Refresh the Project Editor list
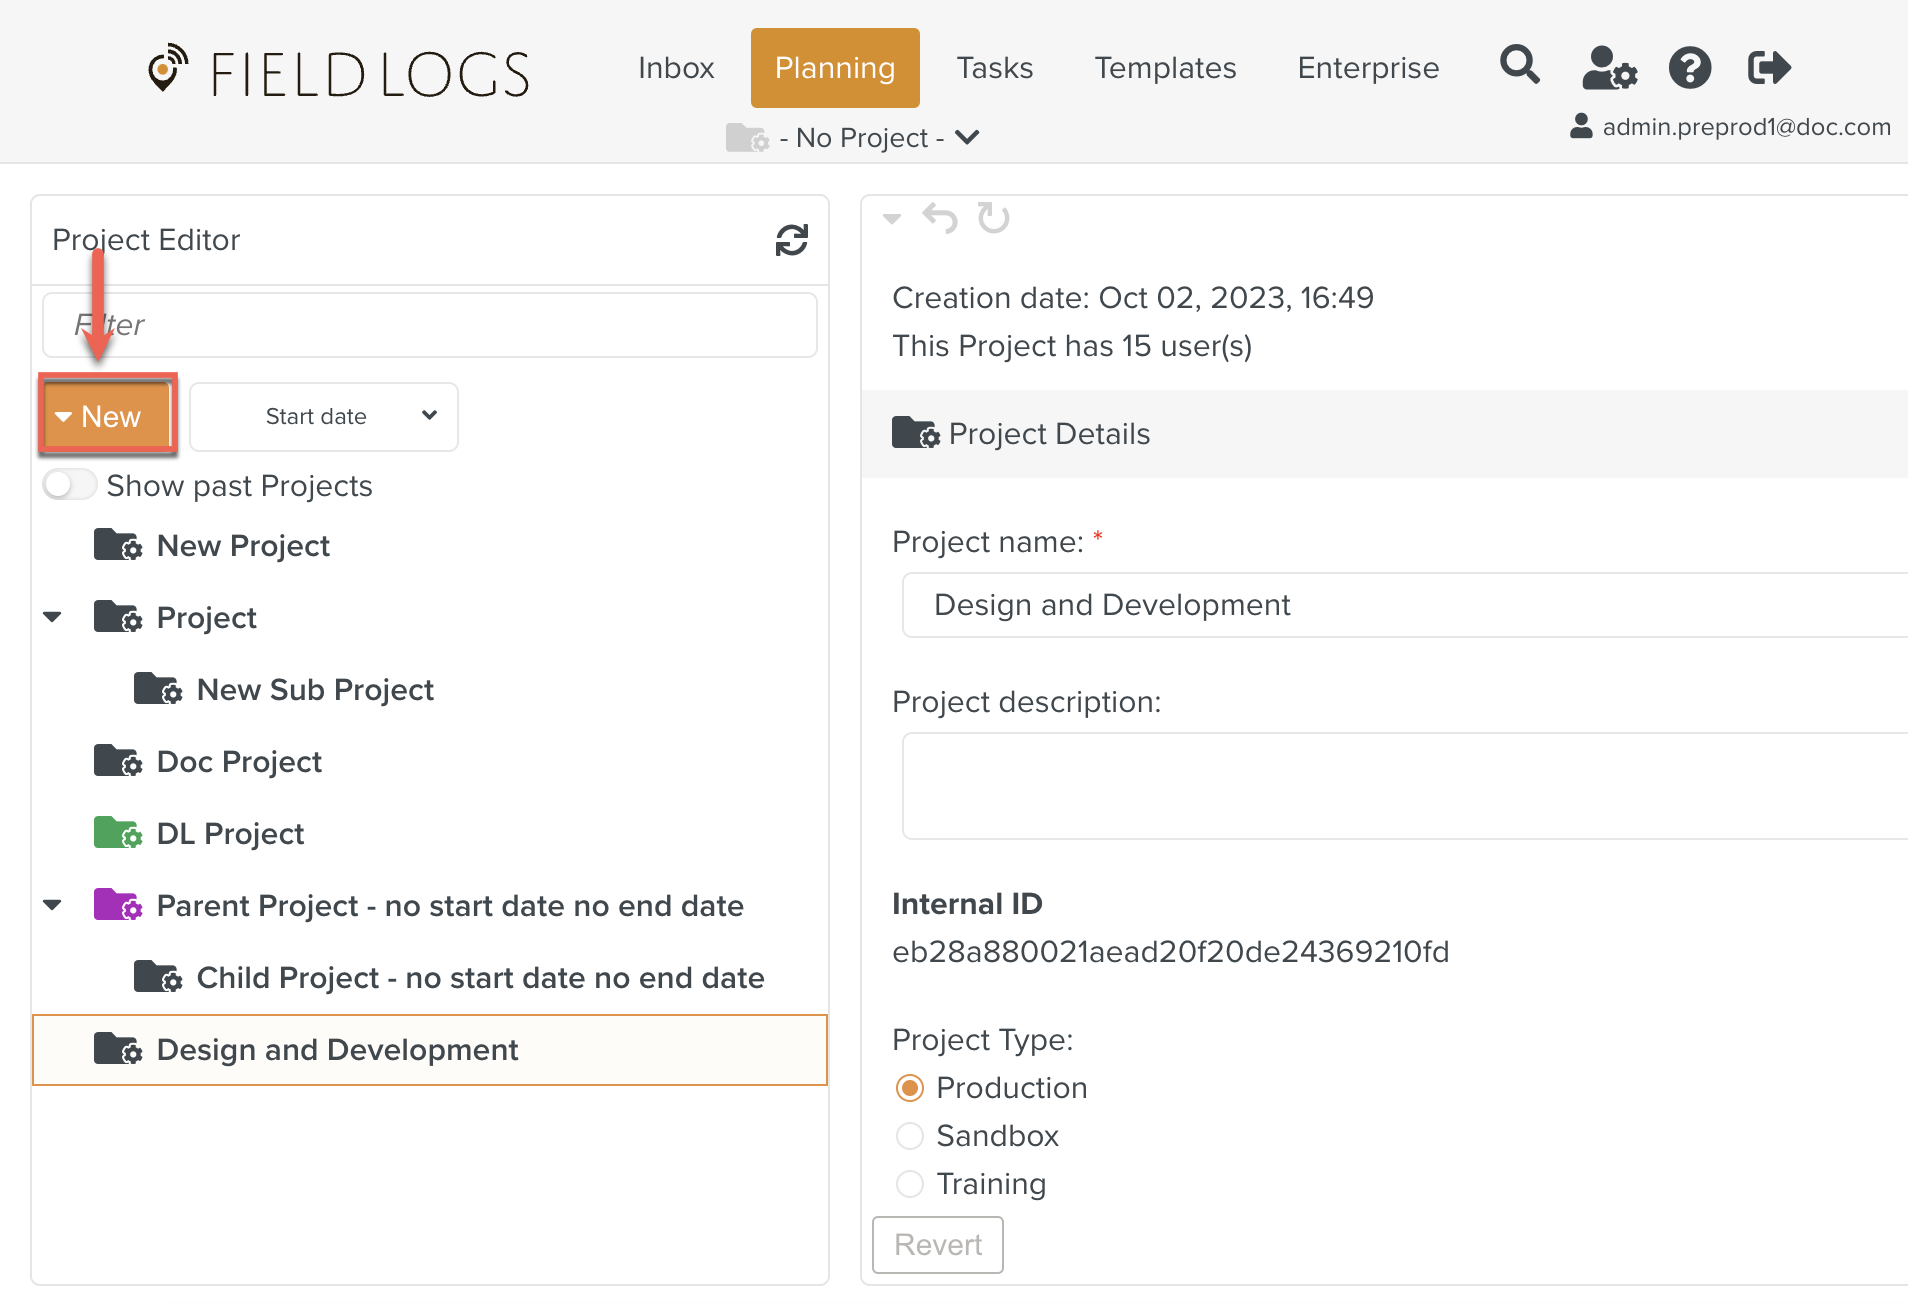 [x=791, y=240]
